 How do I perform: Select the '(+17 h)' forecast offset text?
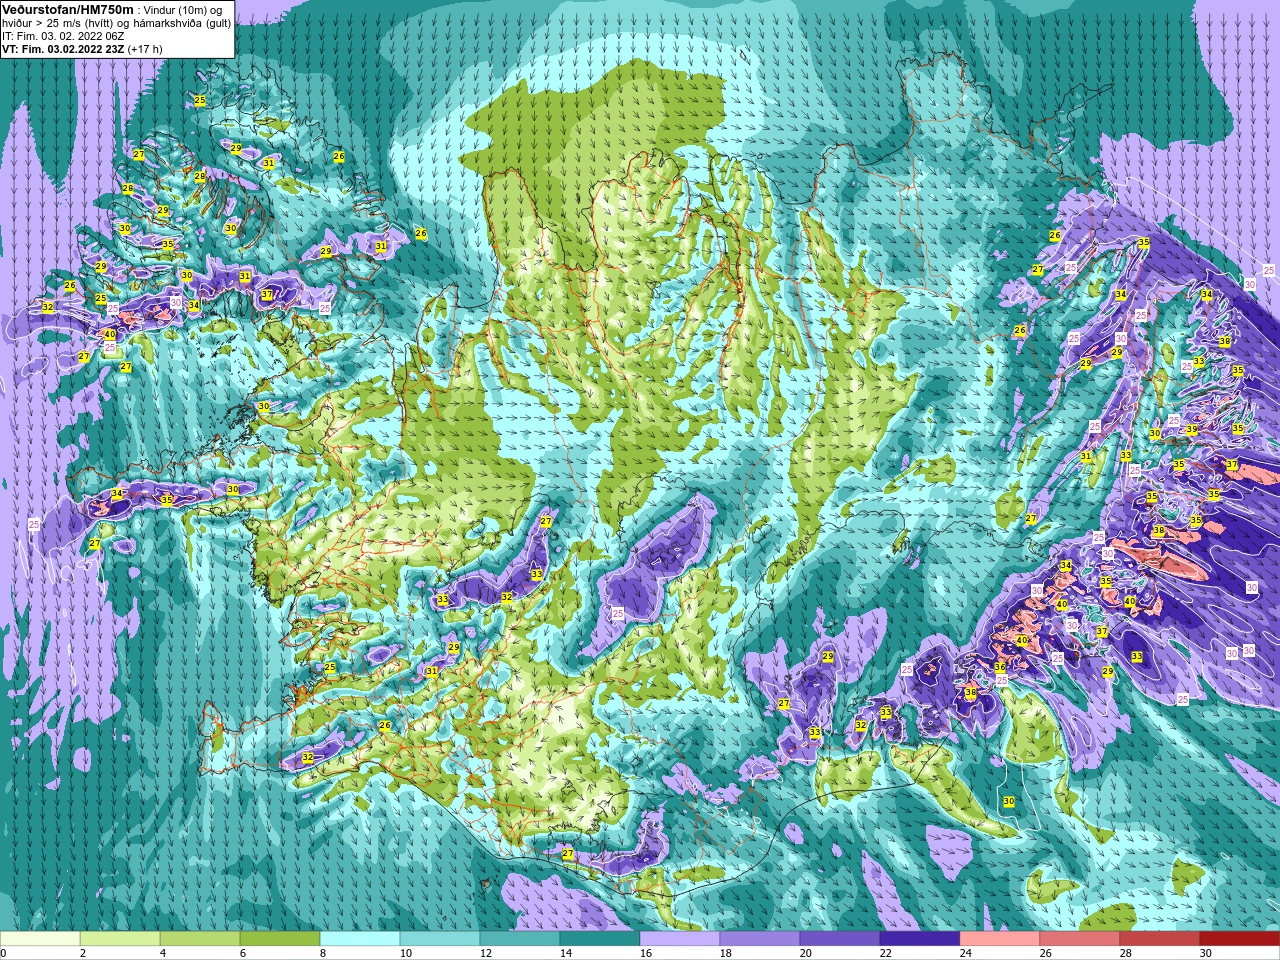pyautogui.click(x=145, y=48)
